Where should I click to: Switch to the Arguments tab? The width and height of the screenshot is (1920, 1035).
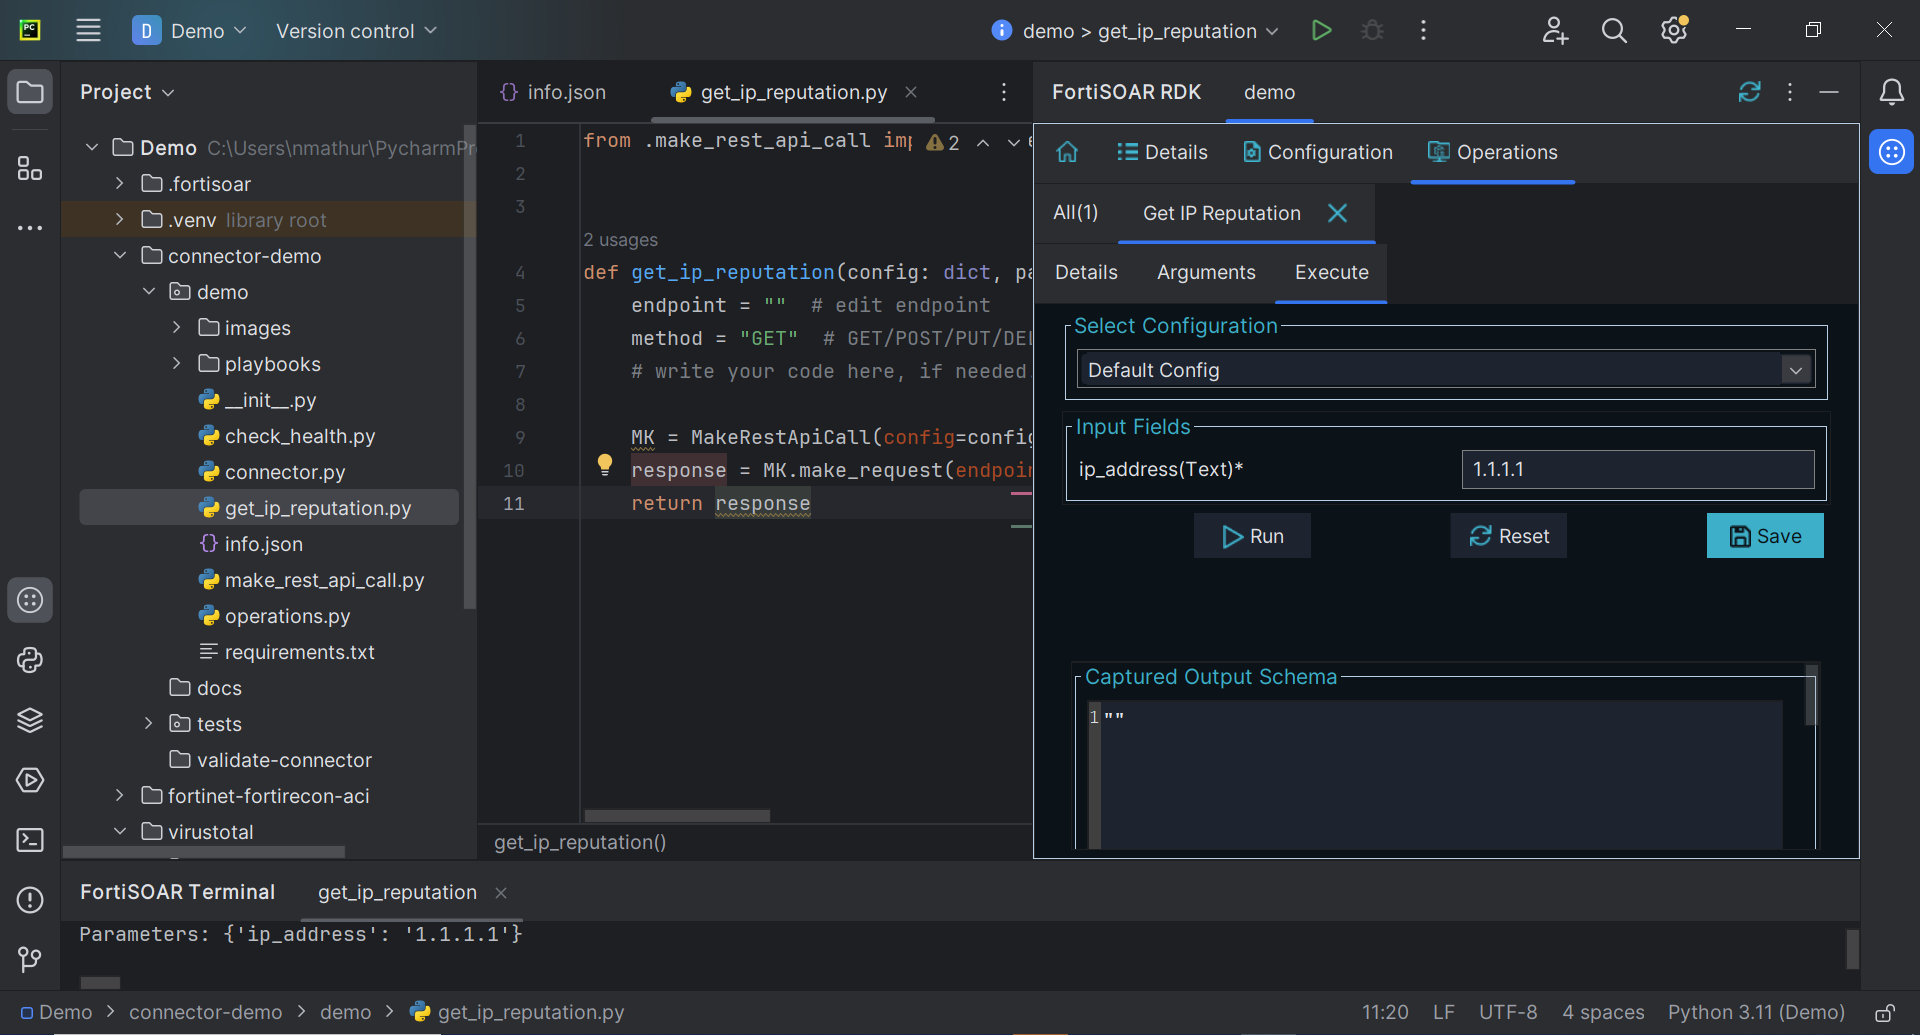pos(1206,272)
